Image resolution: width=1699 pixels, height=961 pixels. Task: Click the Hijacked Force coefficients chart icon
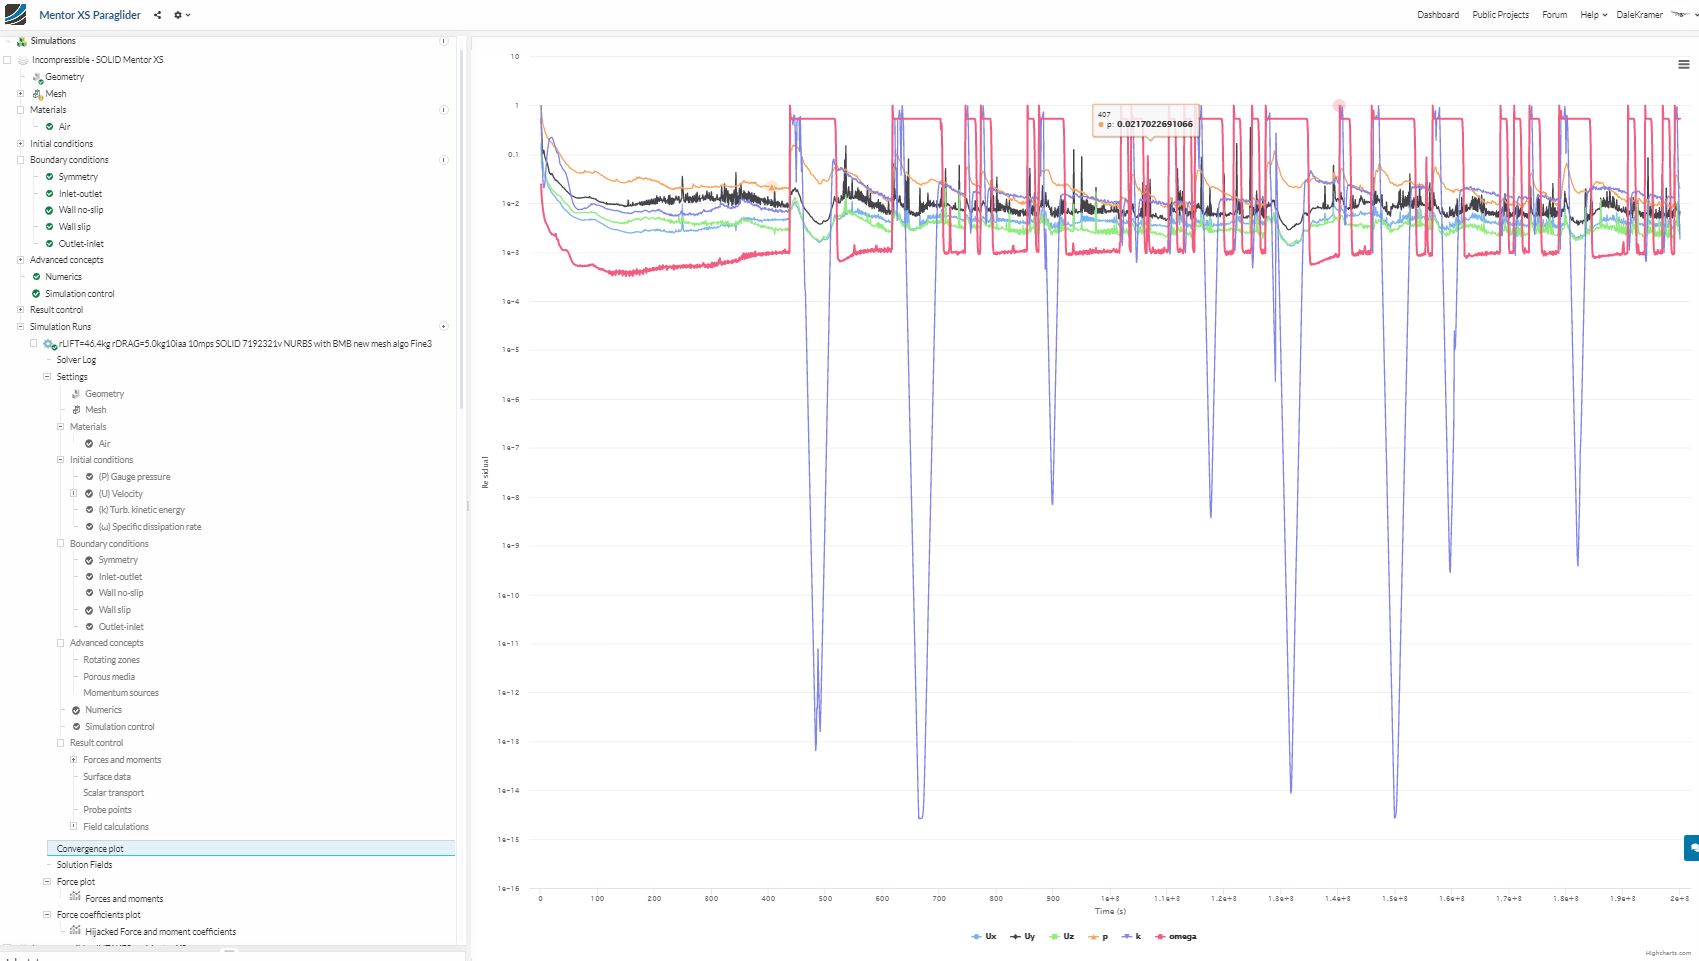click(75, 930)
